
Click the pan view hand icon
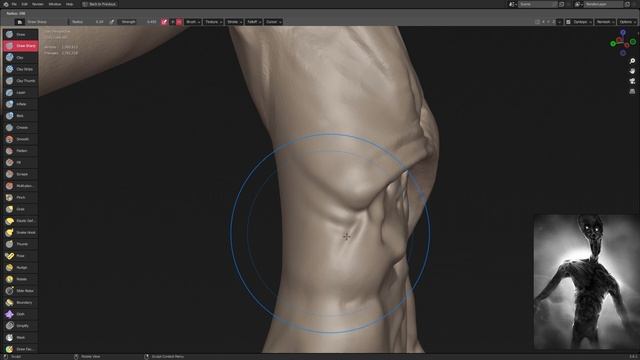point(632,71)
